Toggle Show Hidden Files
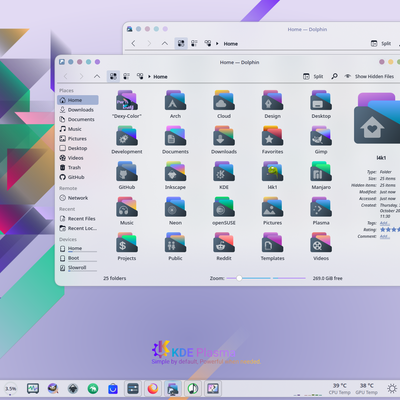Image resolution: width=400 pixels, height=400 pixels. click(369, 76)
